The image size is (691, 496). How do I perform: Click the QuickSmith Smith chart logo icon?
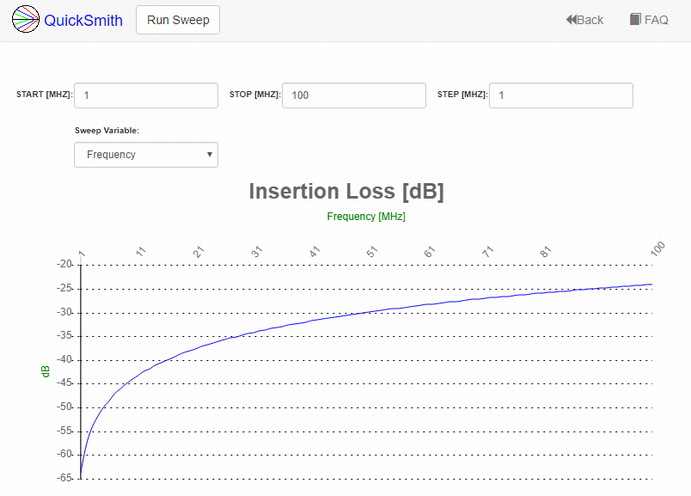[26, 19]
